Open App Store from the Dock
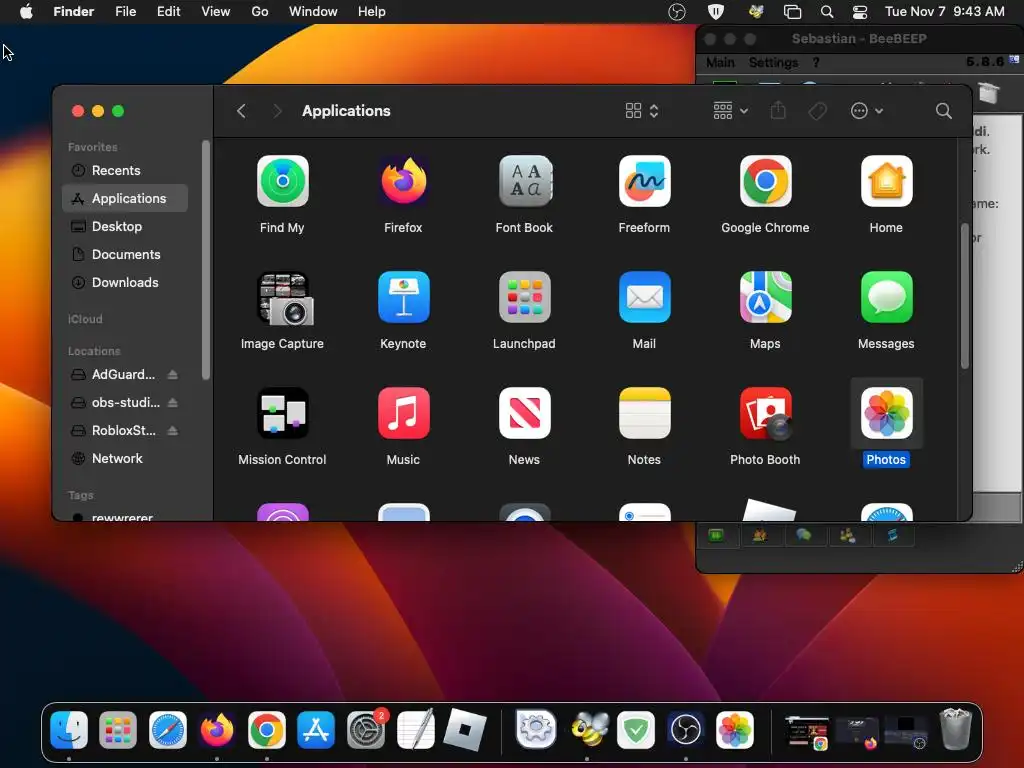1024x768 pixels. tap(316, 730)
